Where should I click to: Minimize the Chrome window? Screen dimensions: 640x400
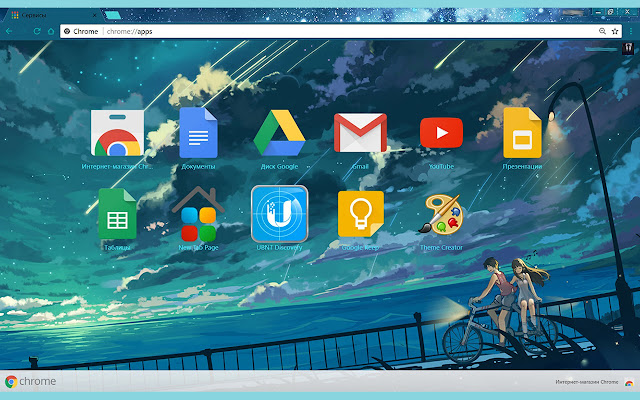(598, 12)
